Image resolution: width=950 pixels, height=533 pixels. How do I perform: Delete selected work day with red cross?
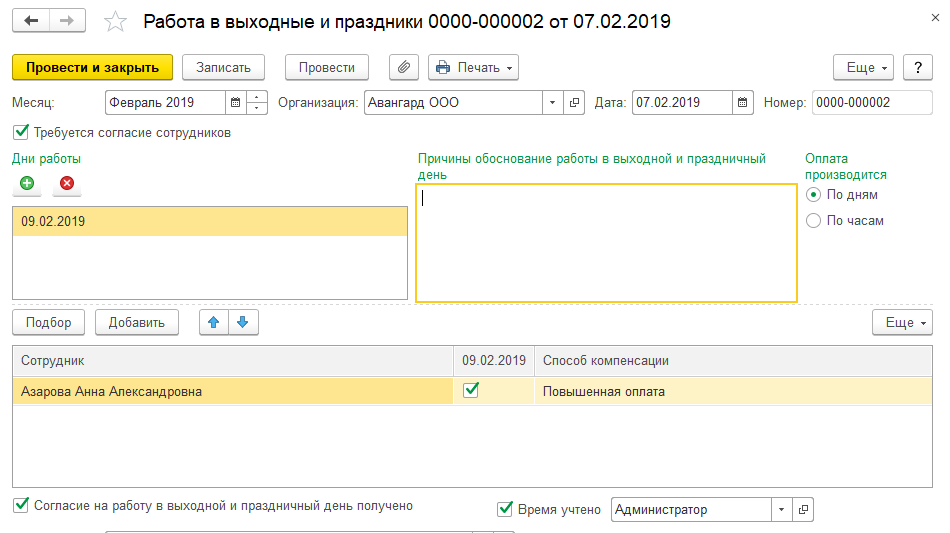point(67,183)
